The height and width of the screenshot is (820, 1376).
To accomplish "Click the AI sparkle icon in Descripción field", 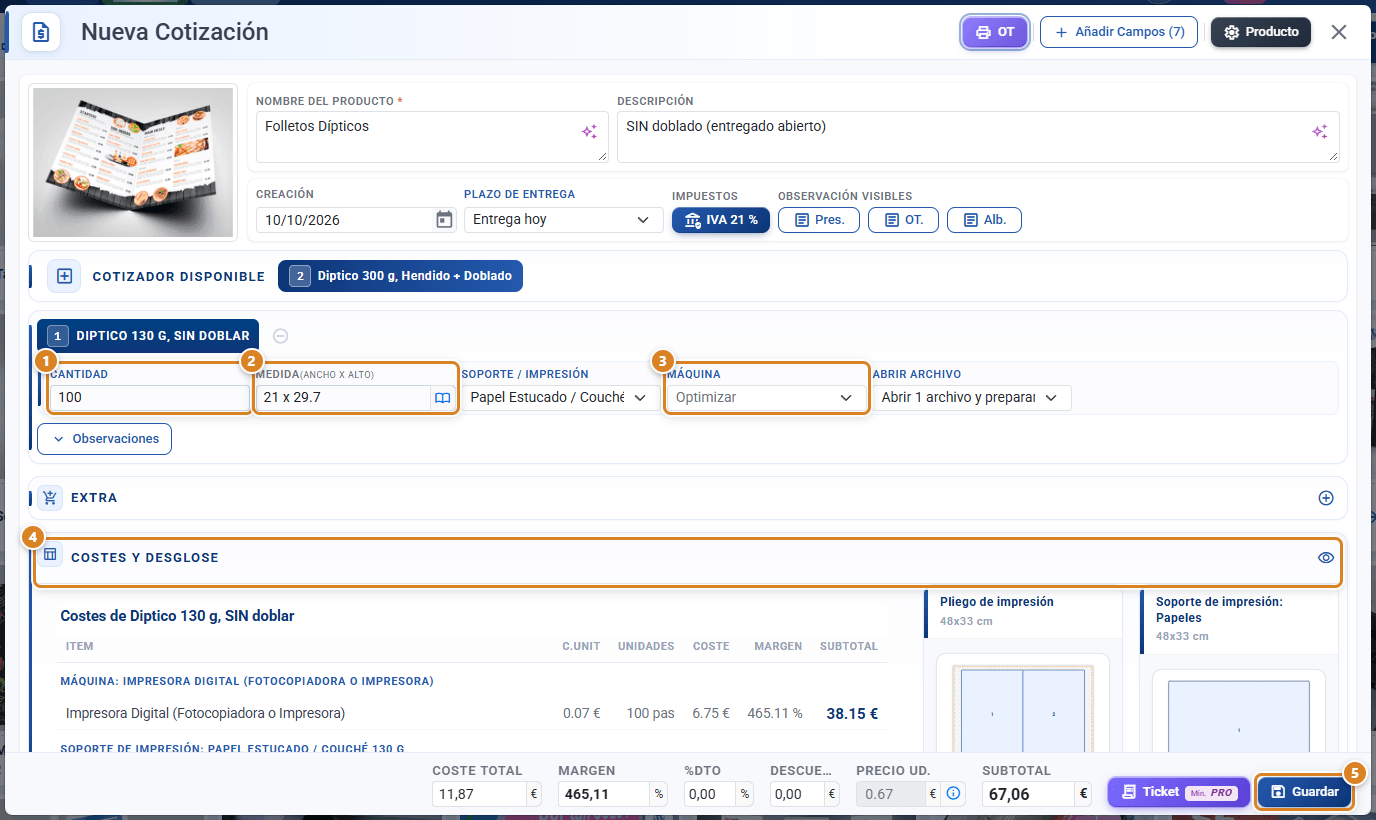I will [x=1320, y=132].
